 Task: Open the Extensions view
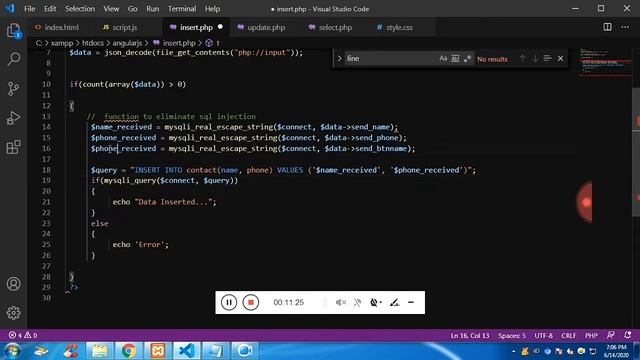click(13, 147)
